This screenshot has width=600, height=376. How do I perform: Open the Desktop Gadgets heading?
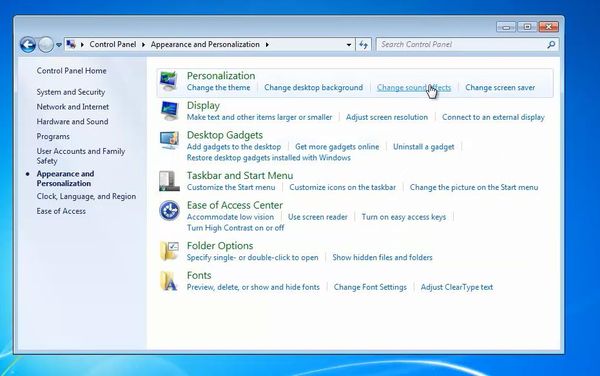[x=225, y=135]
